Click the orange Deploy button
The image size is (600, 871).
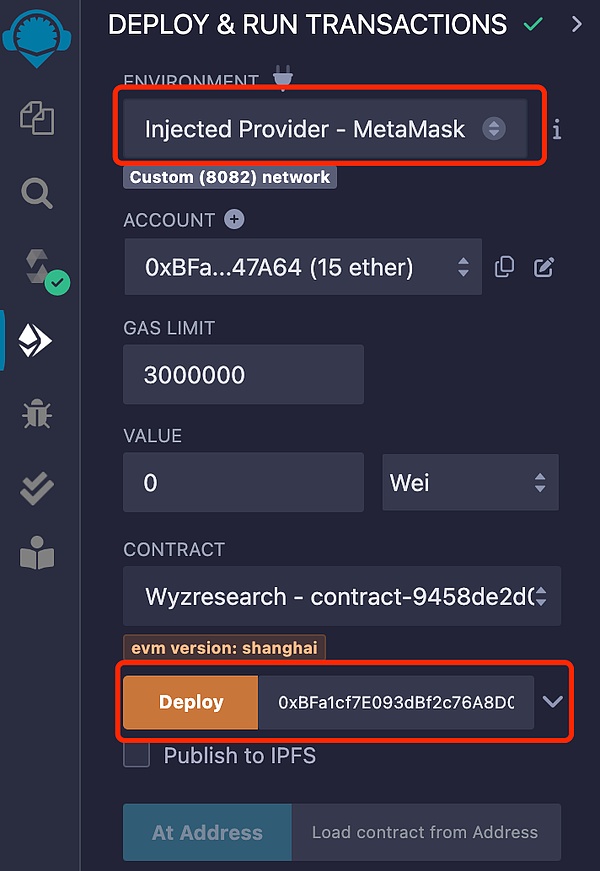[191, 702]
